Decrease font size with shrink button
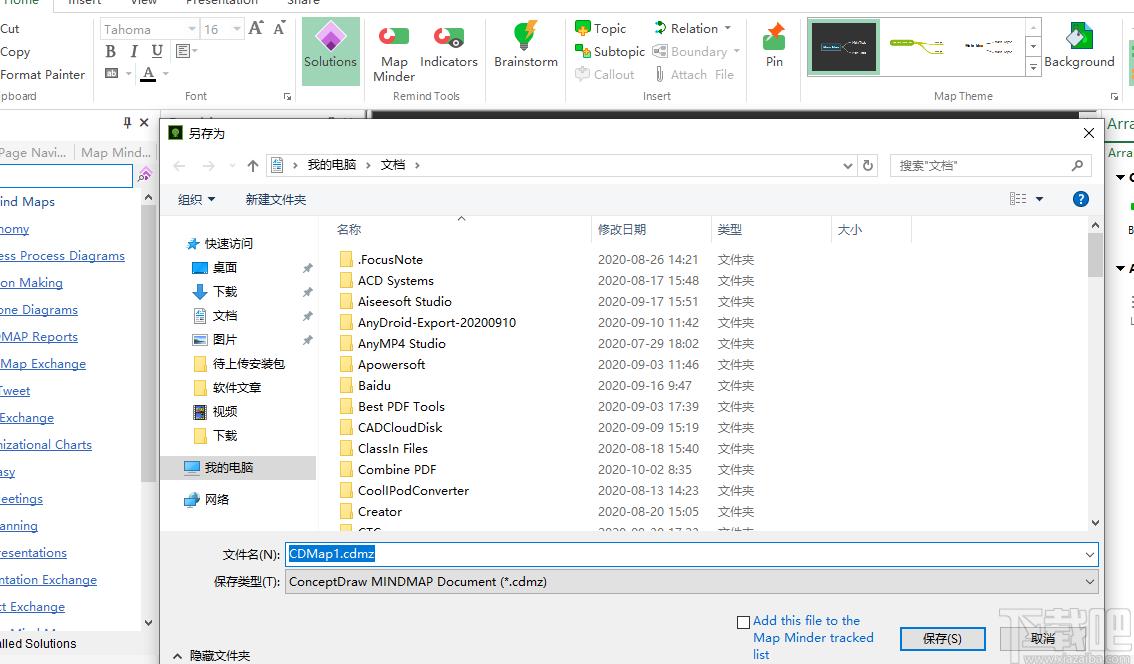Viewport: 1134px width, 664px height. coord(279,28)
